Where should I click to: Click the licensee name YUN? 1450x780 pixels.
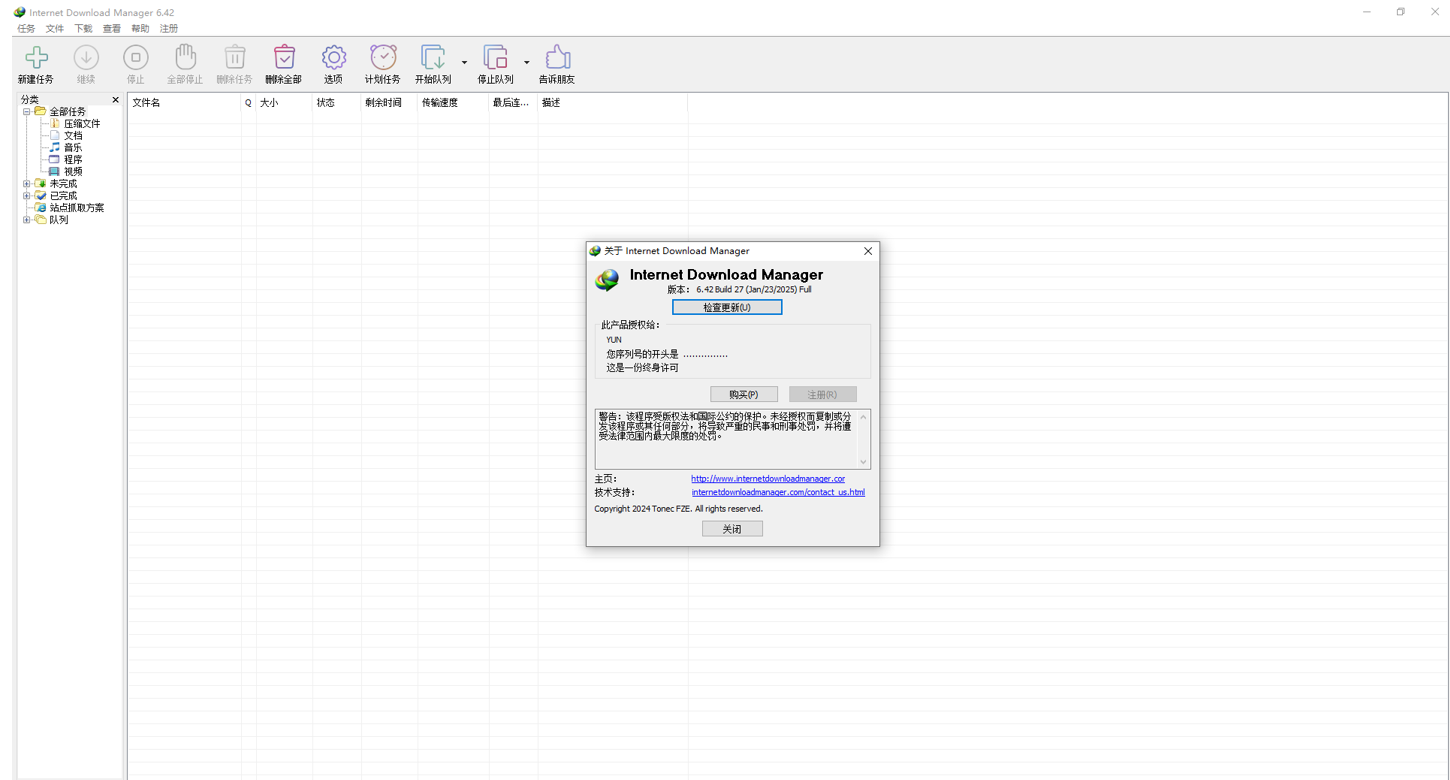tap(614, 340)
